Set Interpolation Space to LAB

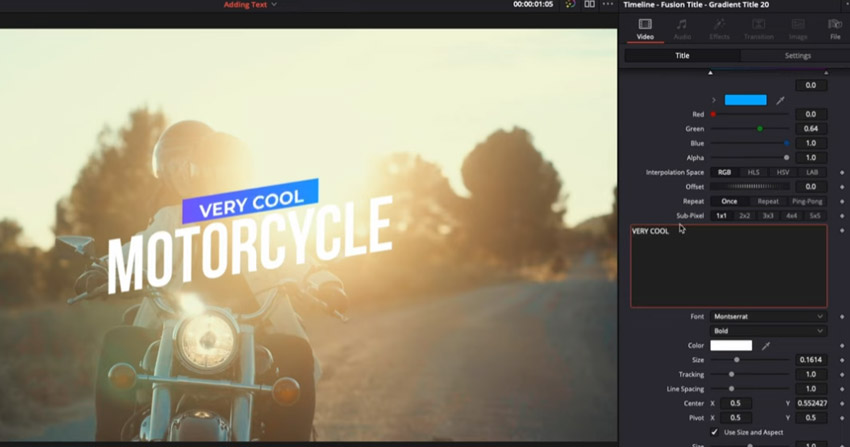pyautogui.click(x=812, y=172)
